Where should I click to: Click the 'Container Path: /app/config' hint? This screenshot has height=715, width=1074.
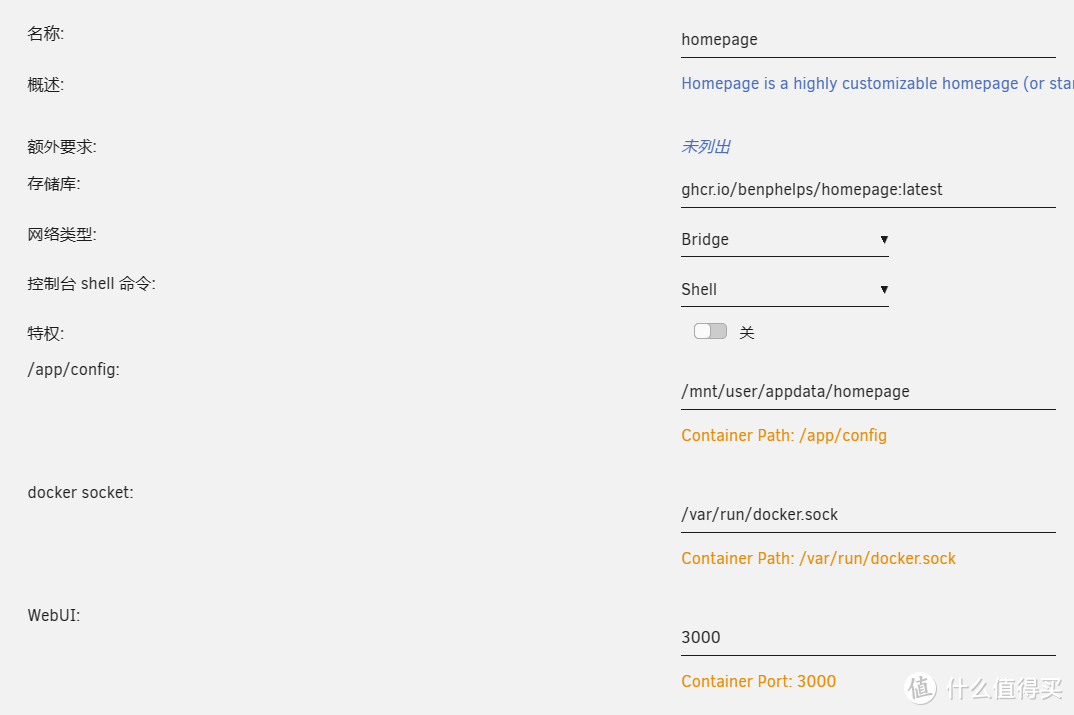pyautogui.click(x=783, y=436)
